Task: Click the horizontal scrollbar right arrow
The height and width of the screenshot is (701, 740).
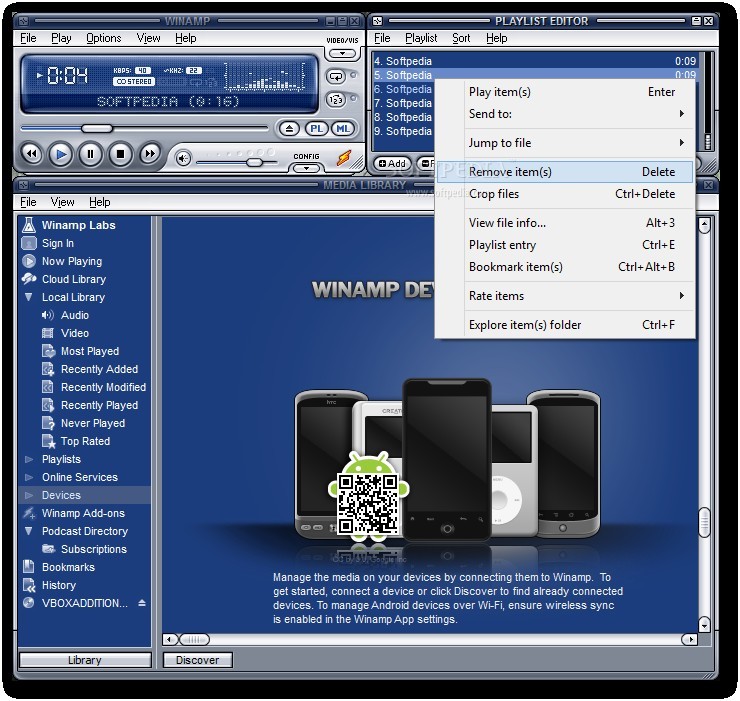Action: pyautogui.click(x=690, y=640)
